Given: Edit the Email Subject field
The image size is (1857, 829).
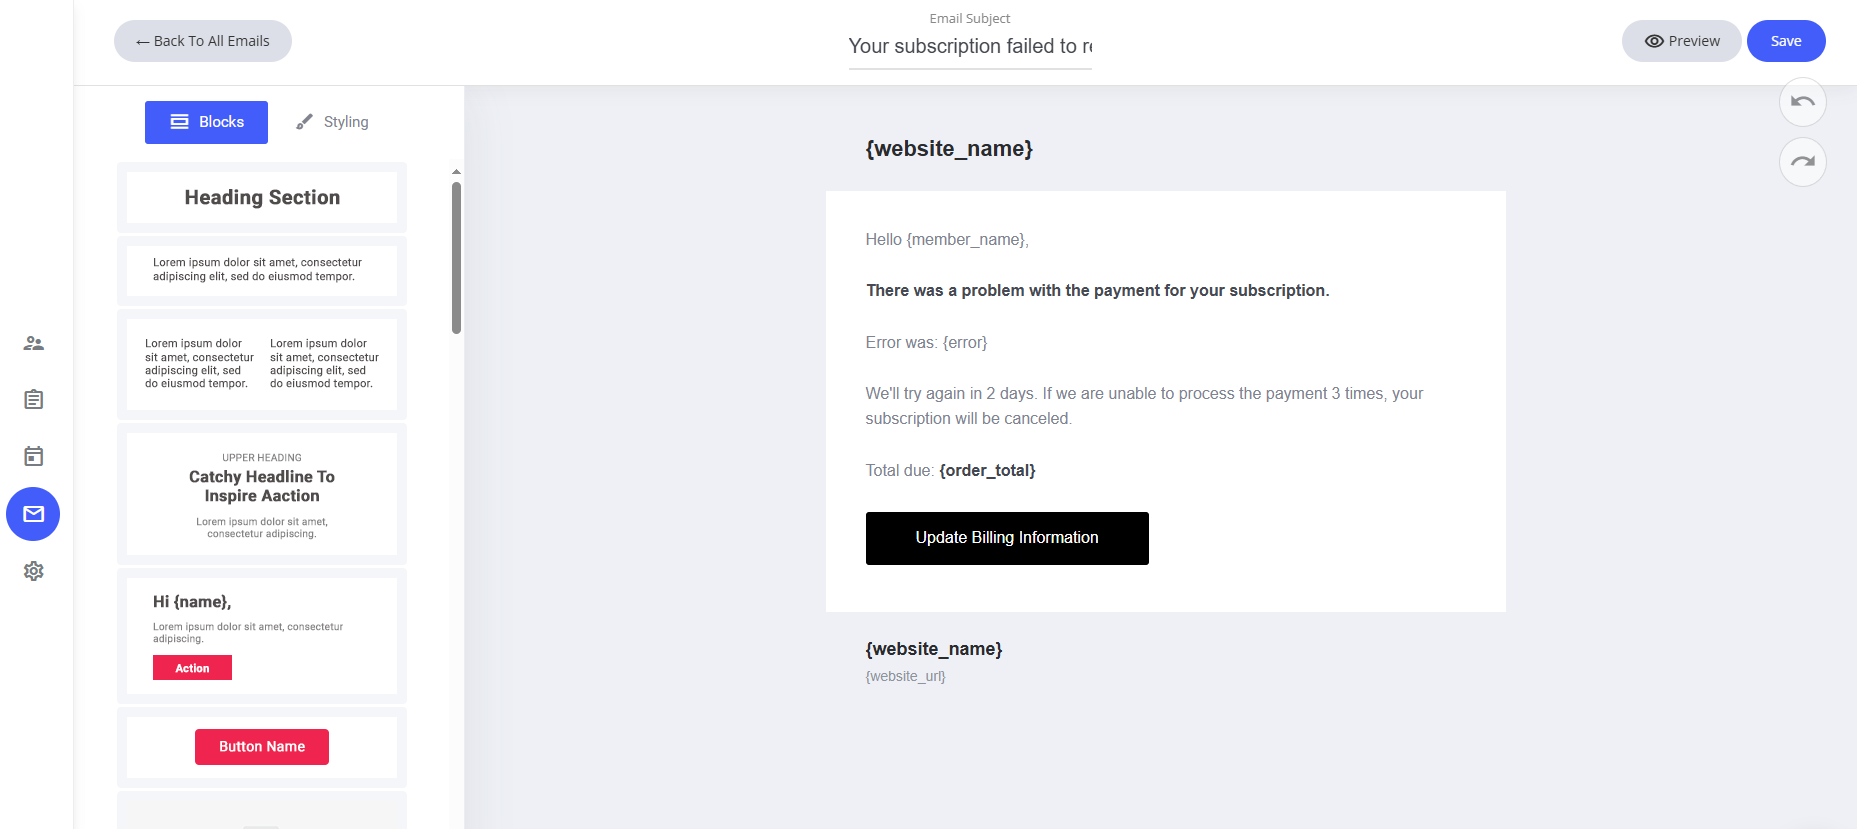Looking at the screenshot, I should (970, 46).
